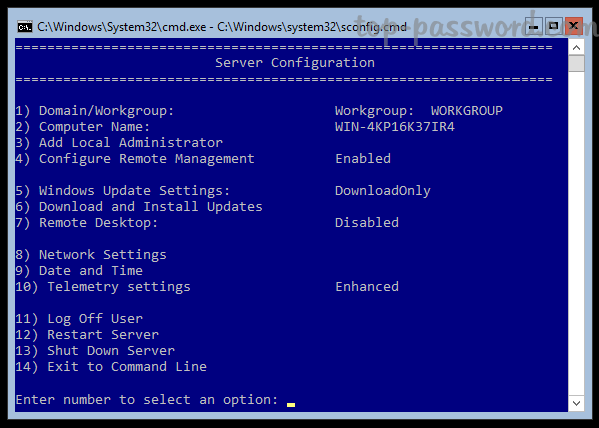Click the scrollbar down arrow
Image resolution: width=599 pixels, height=428 pixels.
(576, 403)
